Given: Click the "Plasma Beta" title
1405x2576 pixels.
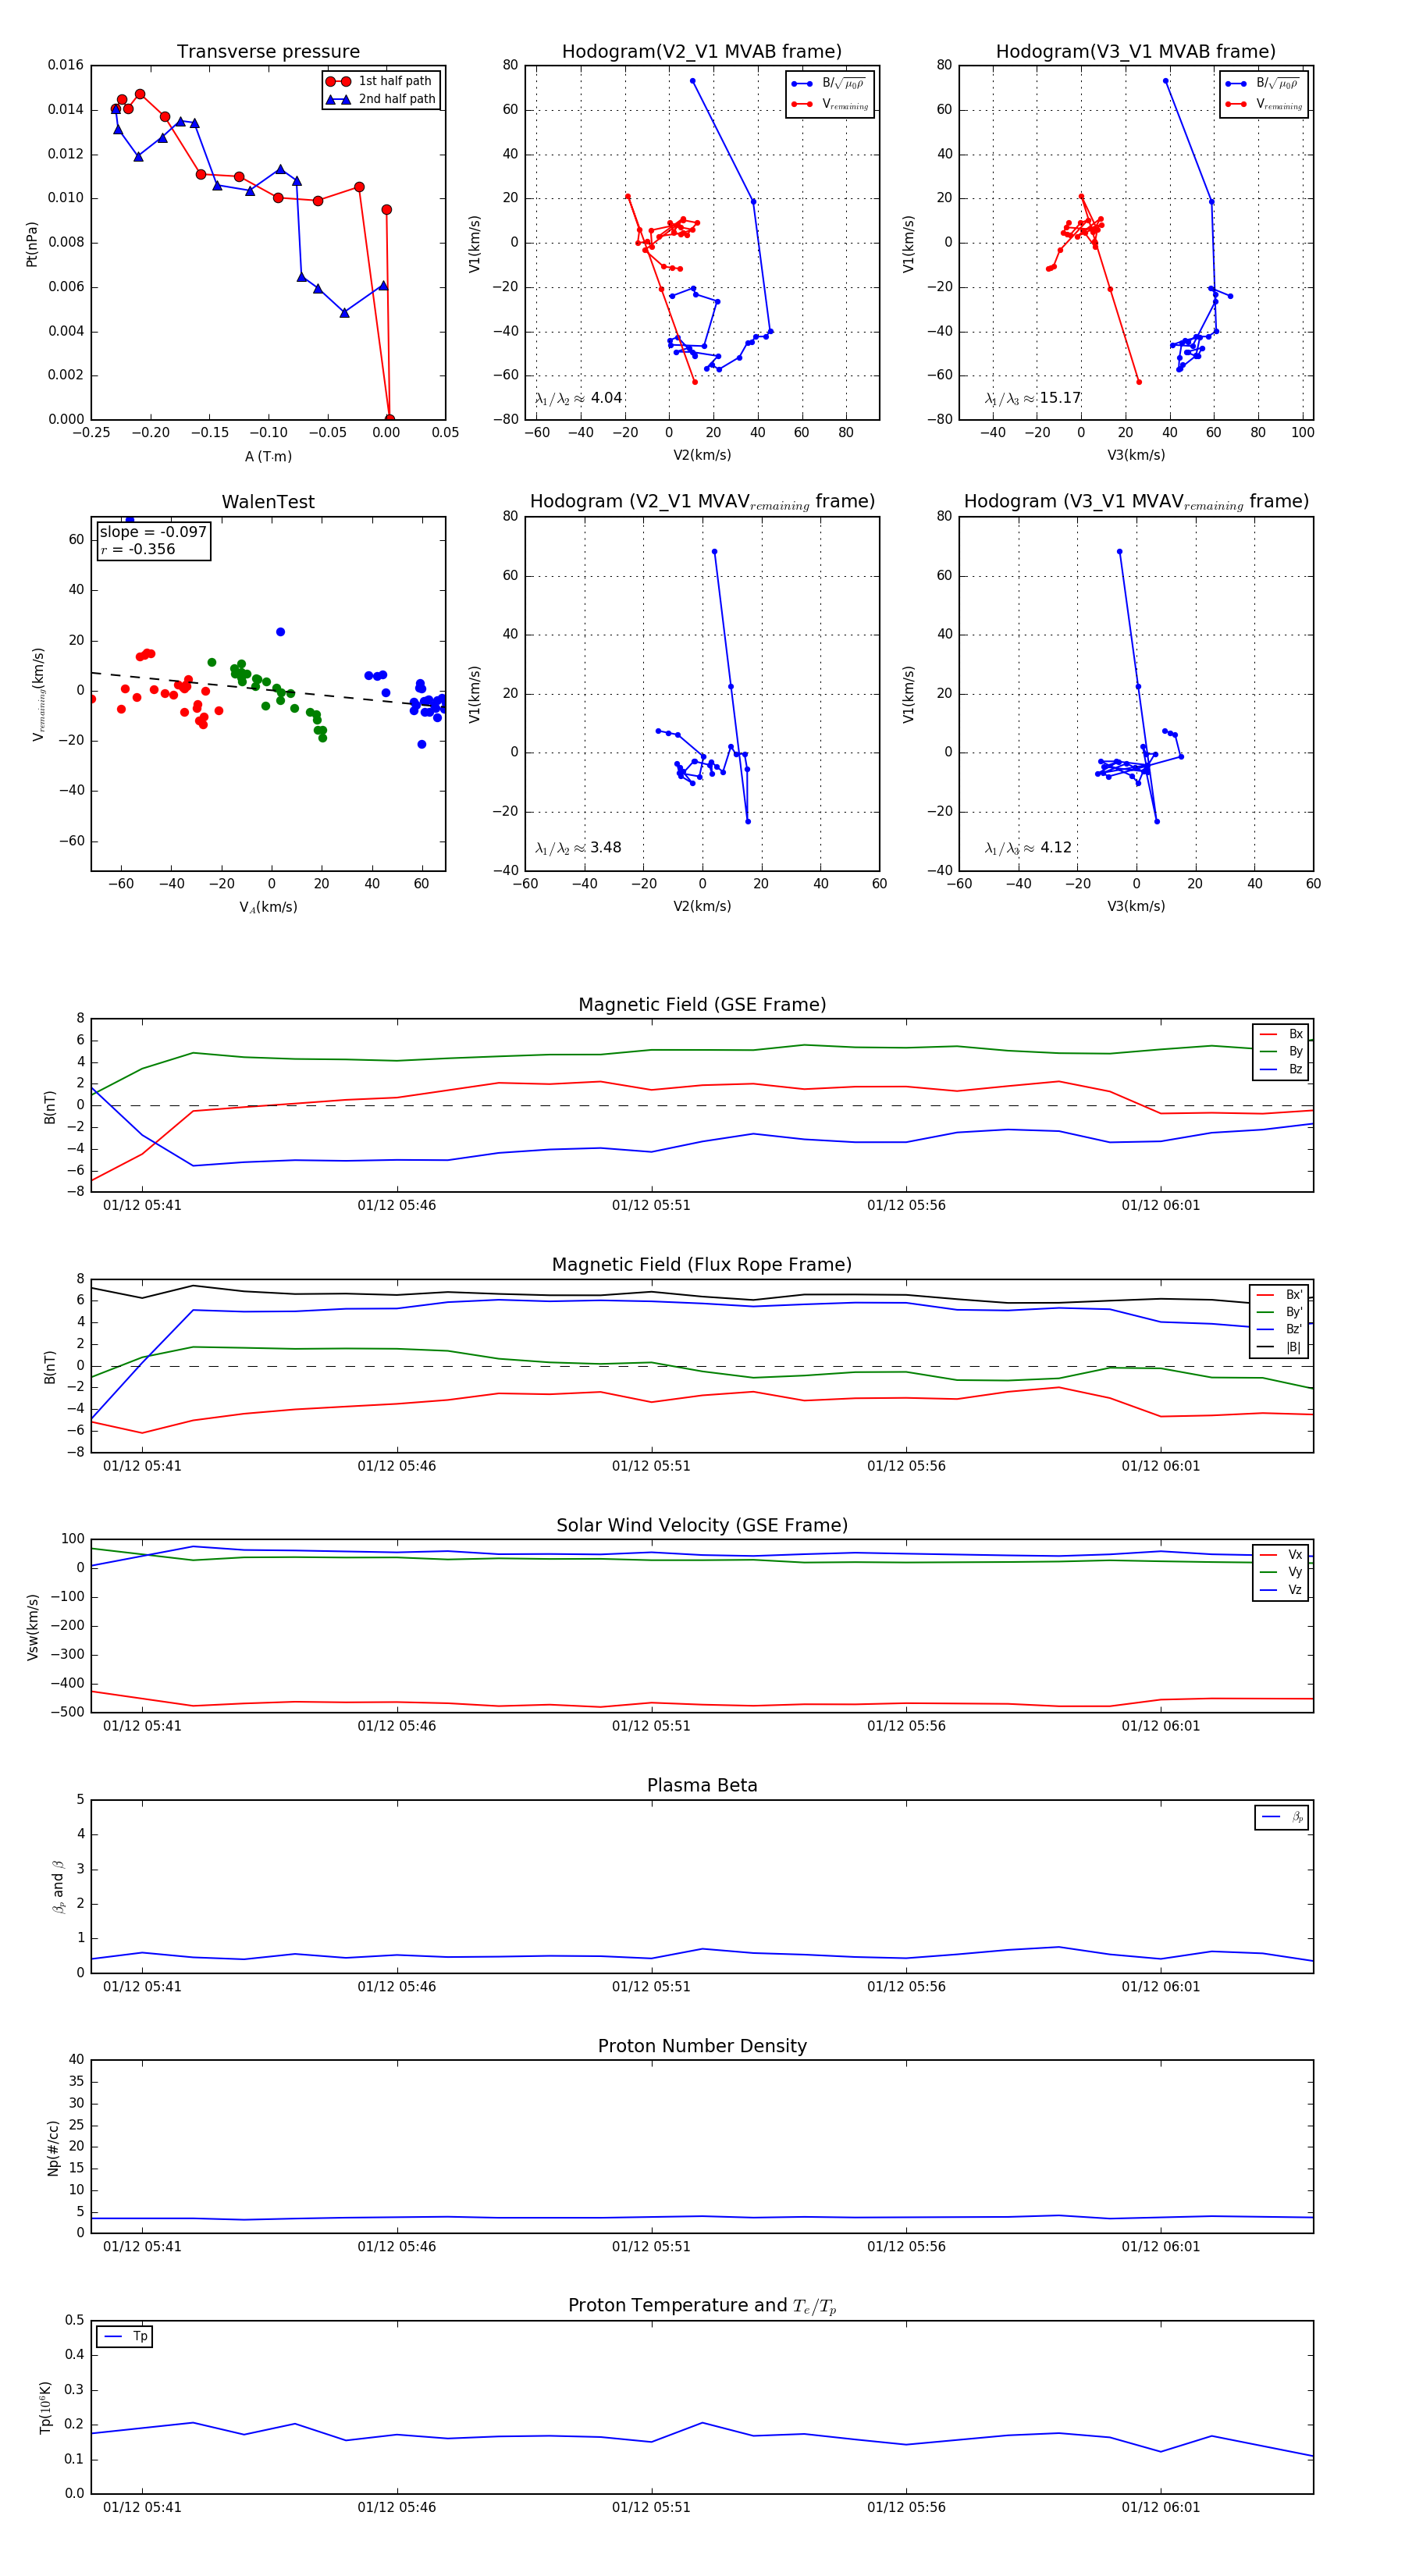Looking at the screenshot, I should tap(702, 1786).
